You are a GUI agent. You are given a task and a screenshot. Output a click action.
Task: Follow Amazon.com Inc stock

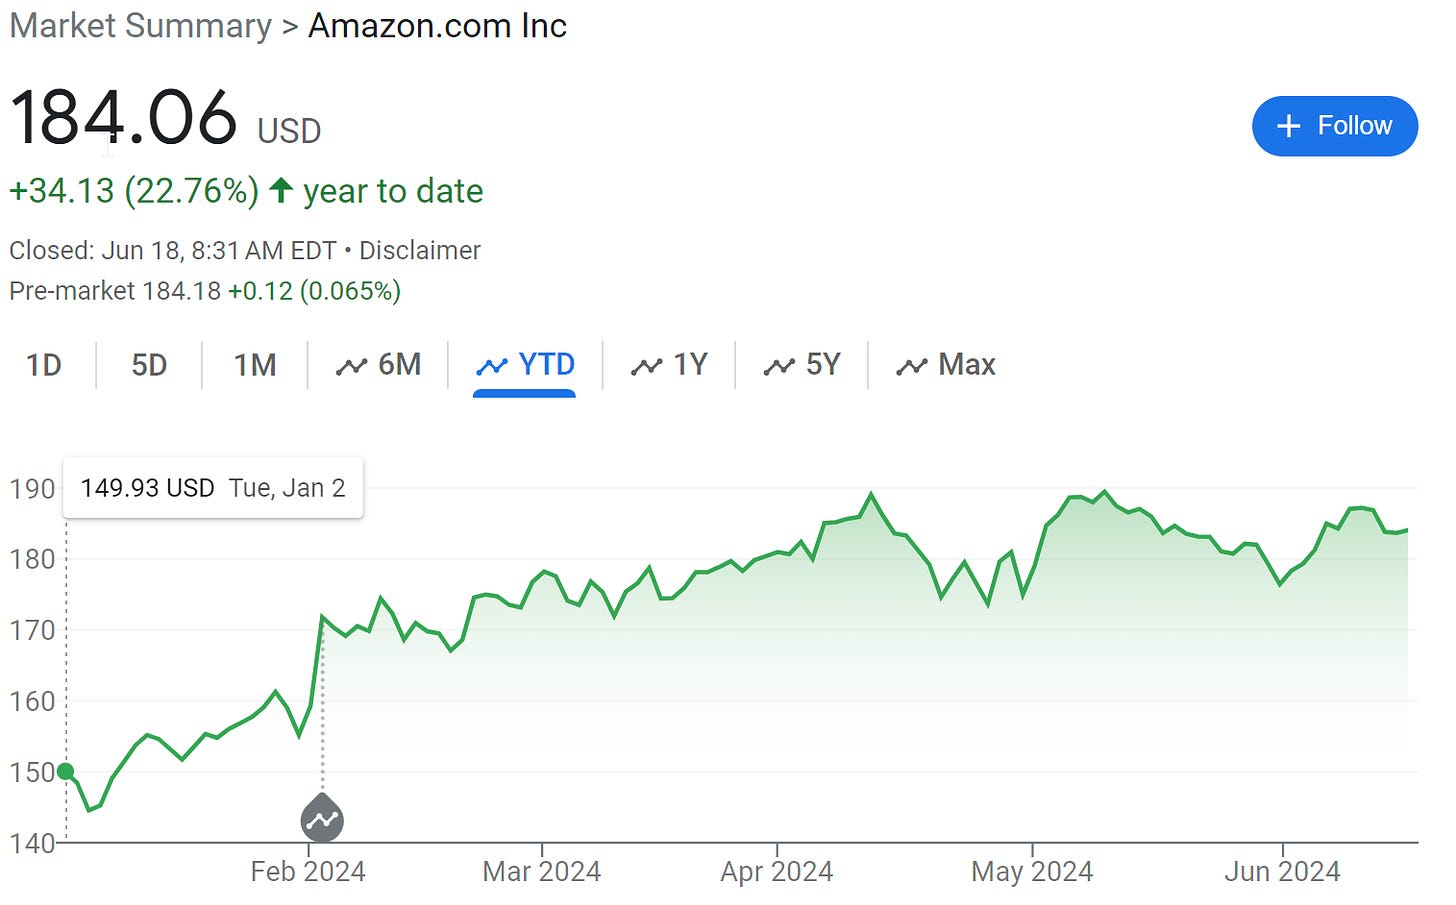point(1335,126)
